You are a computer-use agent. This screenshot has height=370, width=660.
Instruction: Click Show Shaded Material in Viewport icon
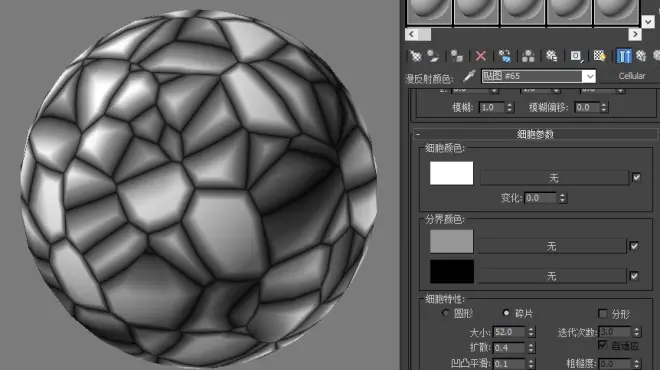[599, 56]
